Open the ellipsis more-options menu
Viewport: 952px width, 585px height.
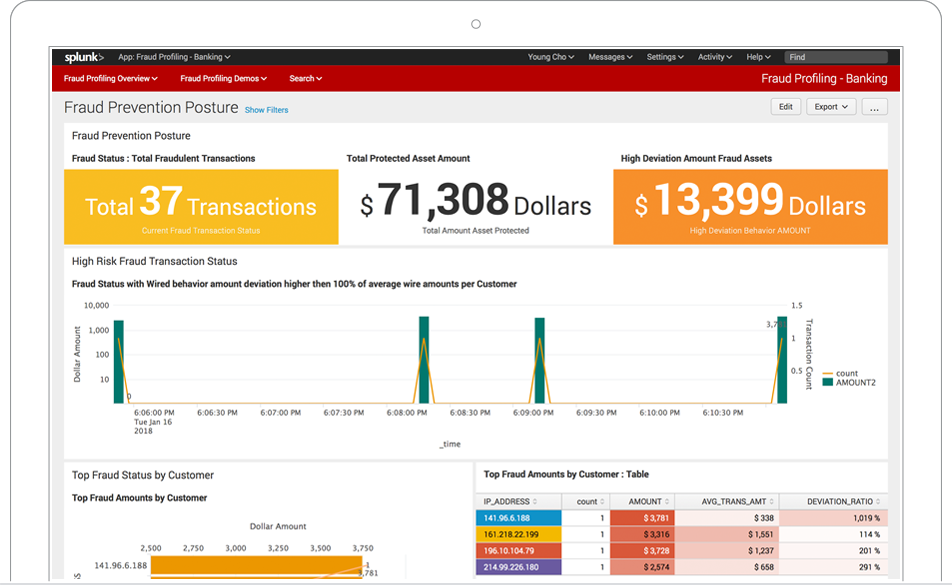point(875,107)
